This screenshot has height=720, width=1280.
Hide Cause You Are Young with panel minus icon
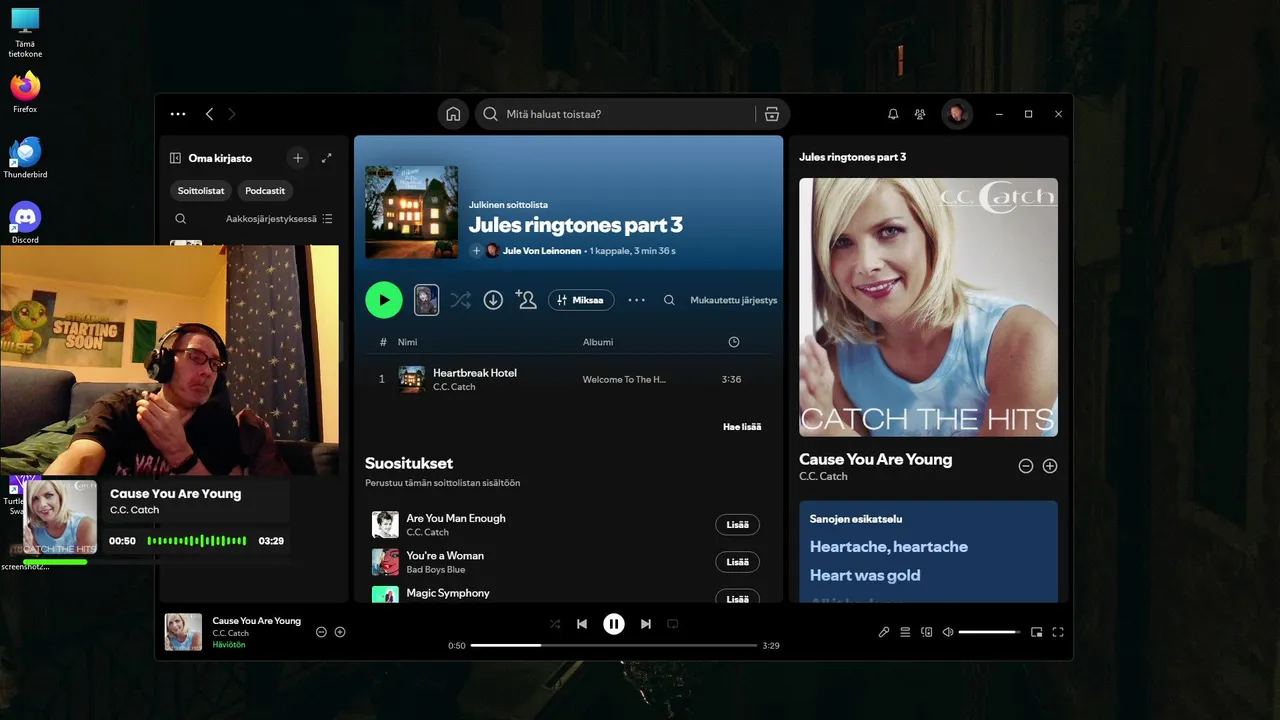[1026, 466]
